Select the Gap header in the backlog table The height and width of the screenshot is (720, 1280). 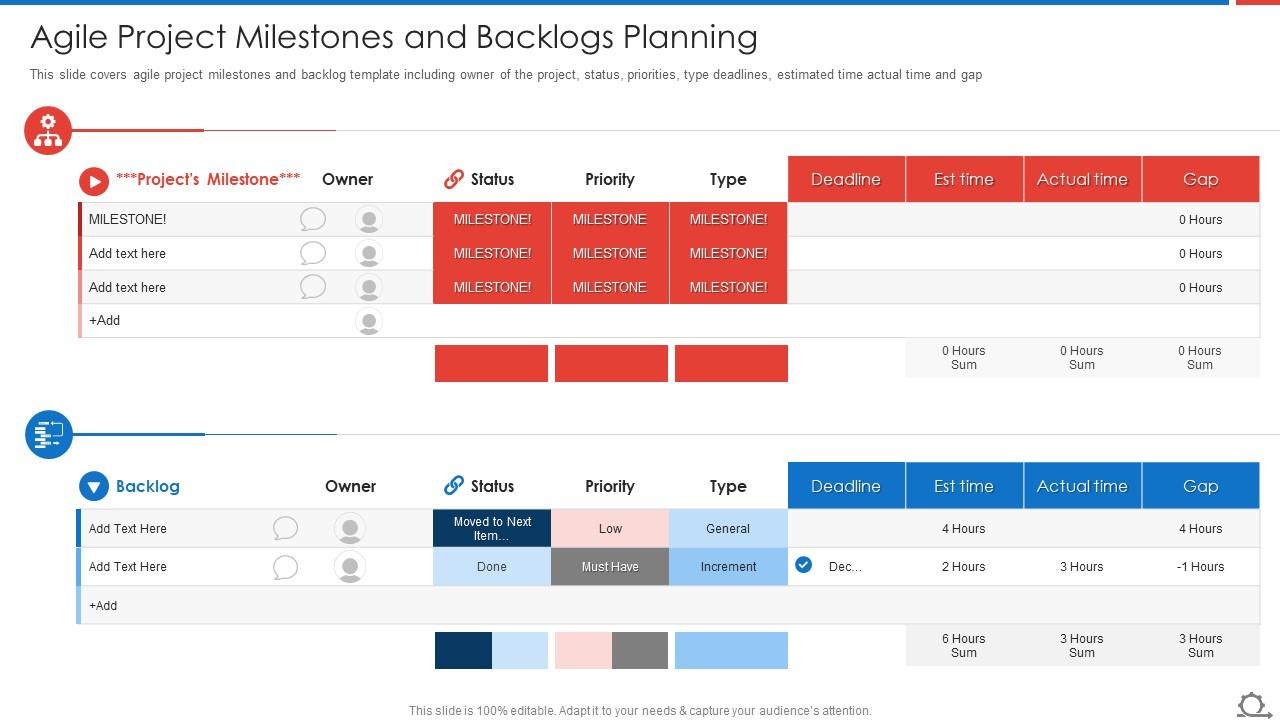(1200, 486)
